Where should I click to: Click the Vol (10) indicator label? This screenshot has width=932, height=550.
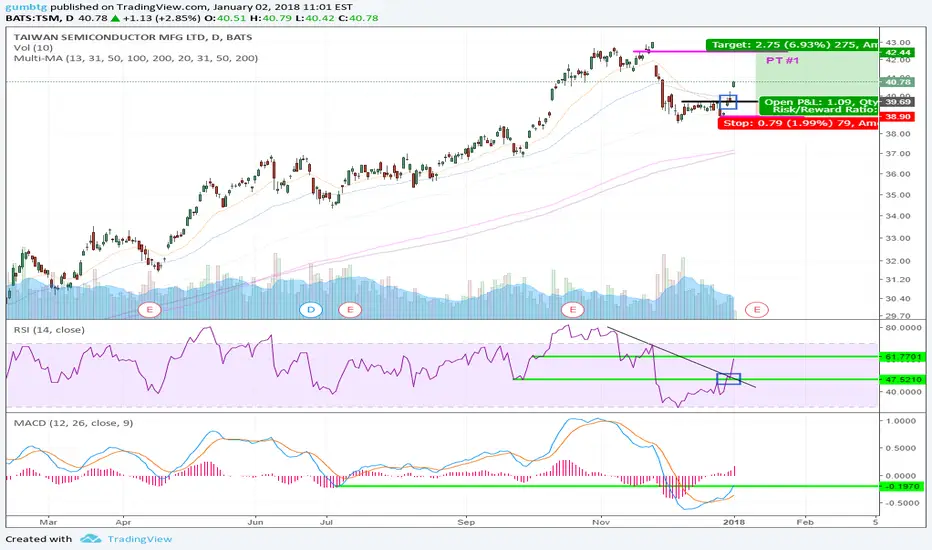[x=33, y=48]
